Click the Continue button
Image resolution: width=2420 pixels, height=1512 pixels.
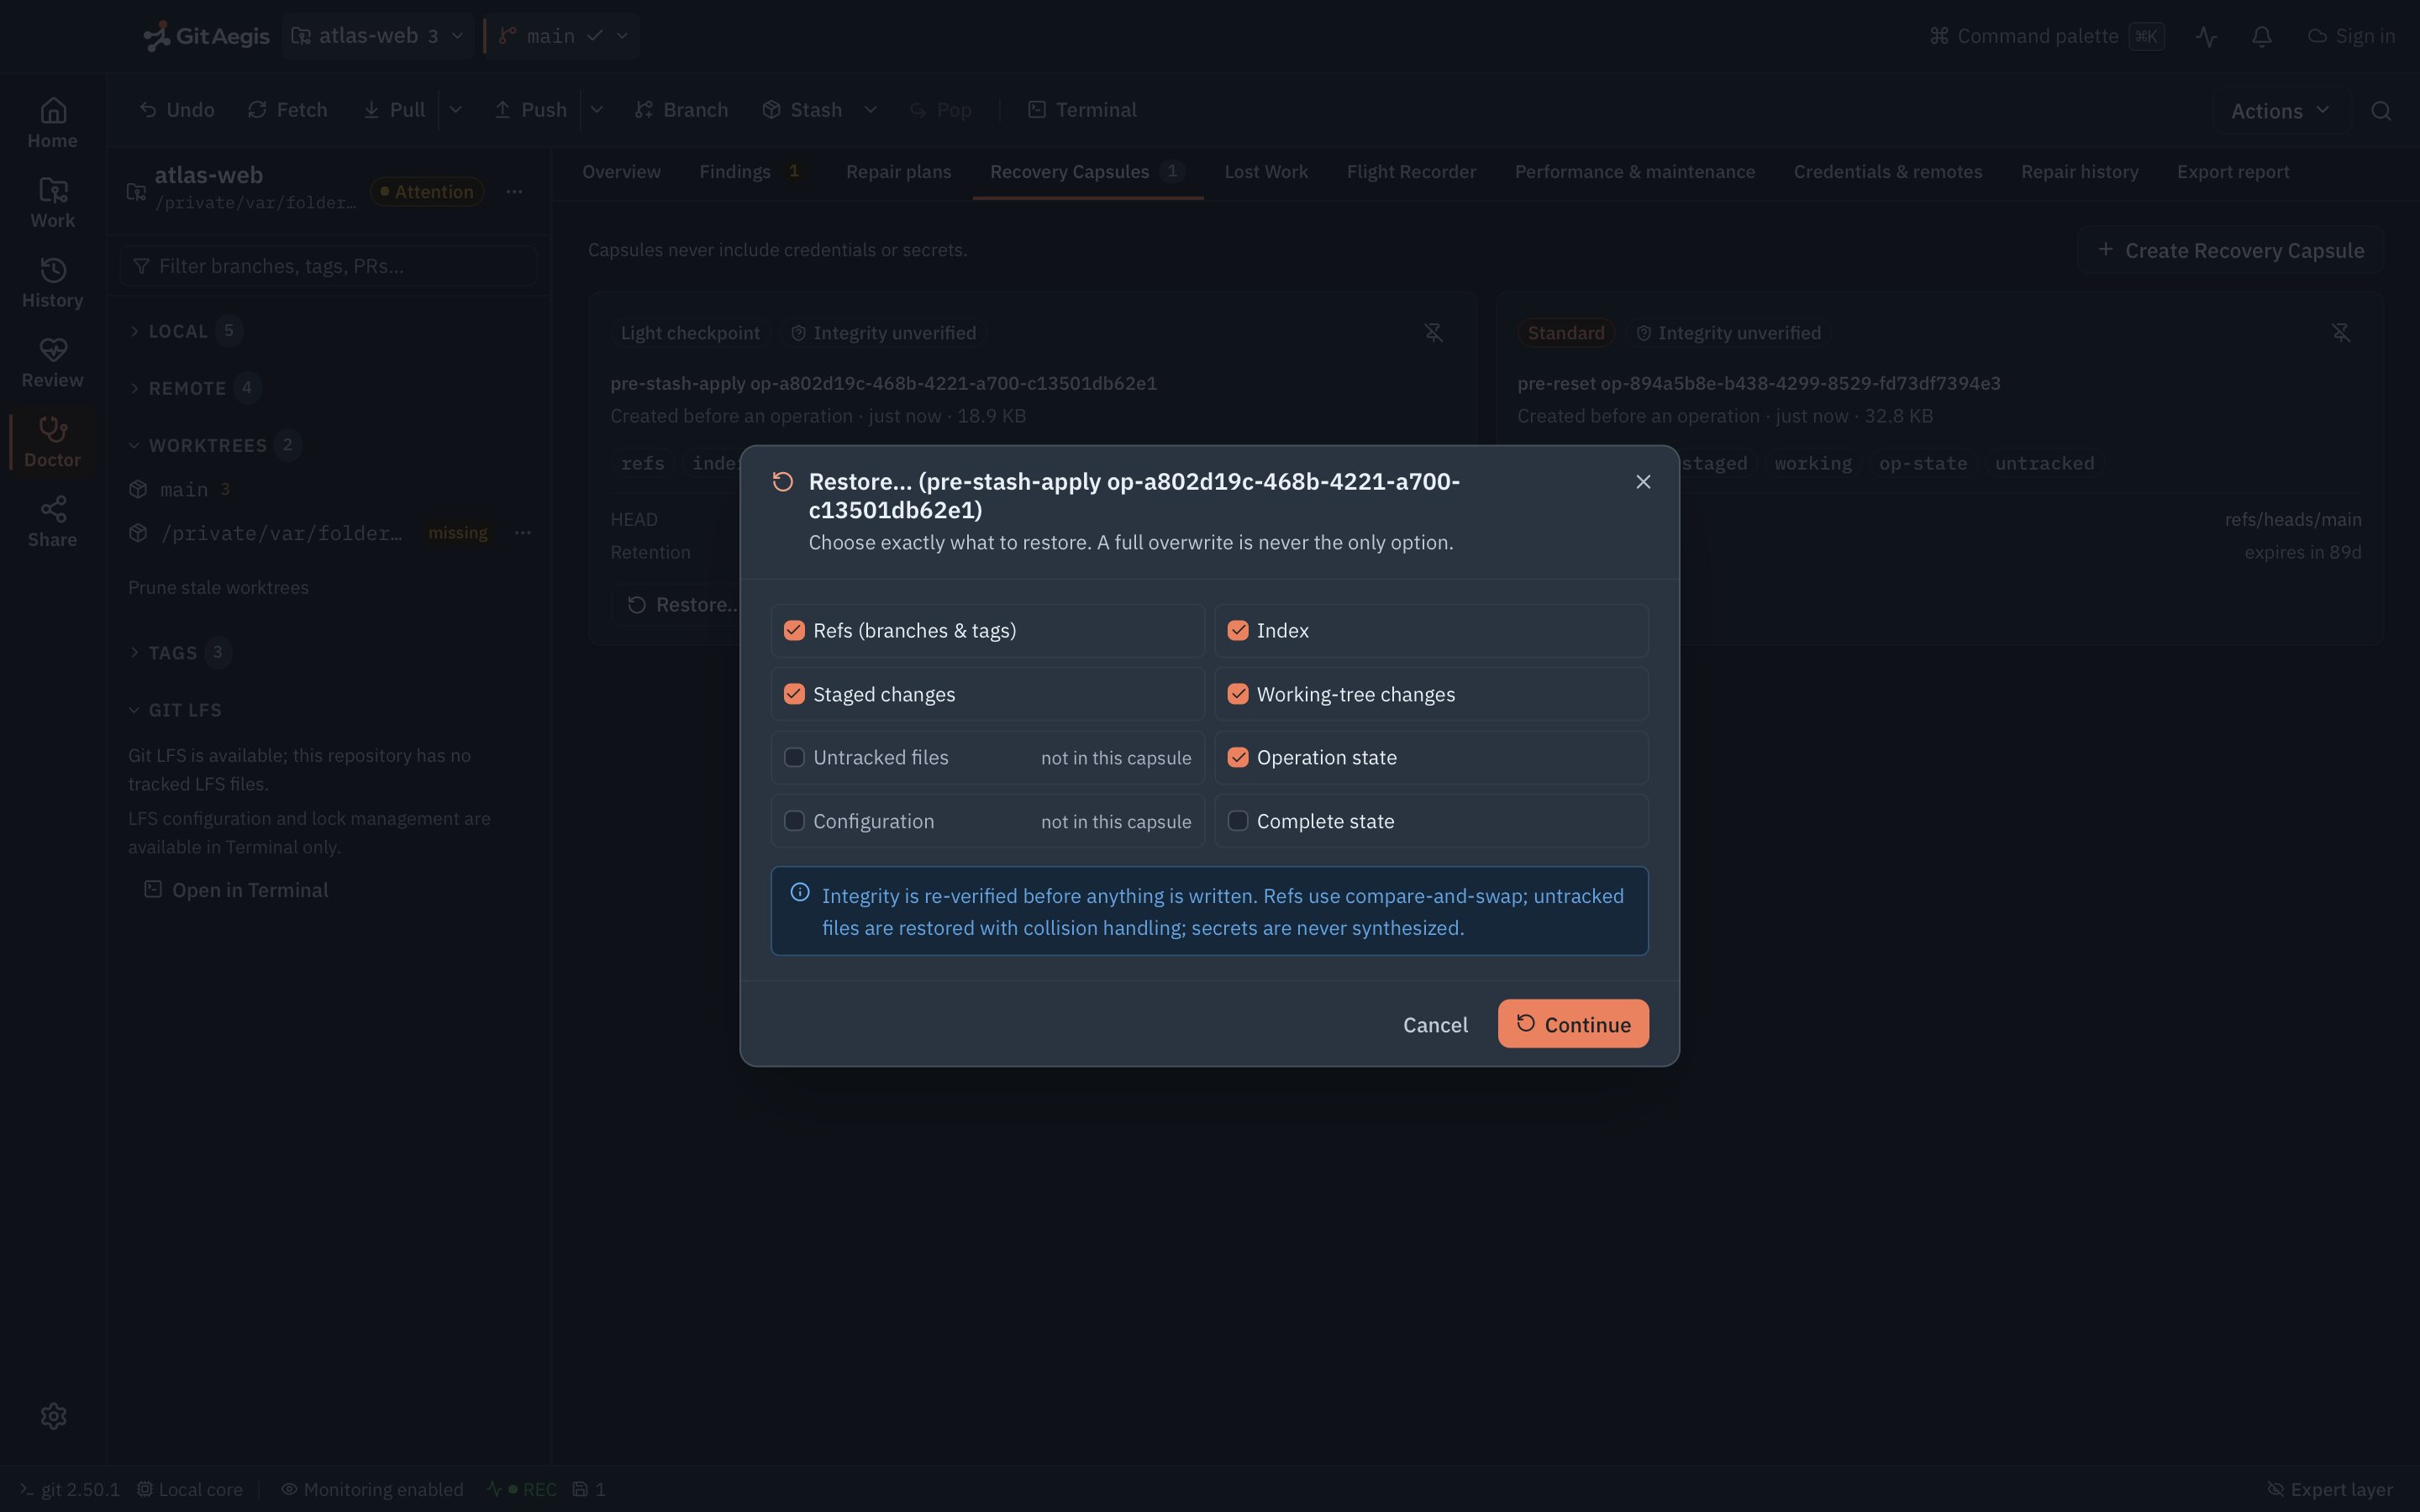tap(1573, 1024)
